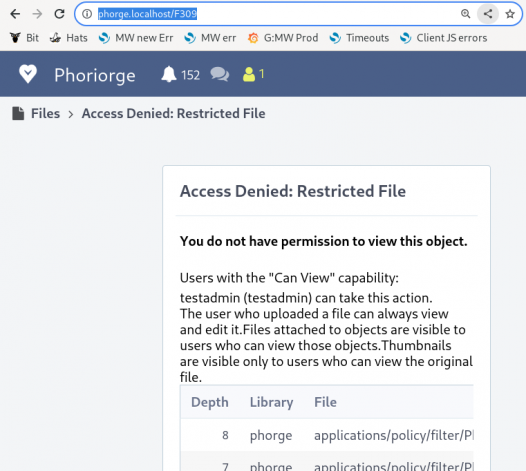Select the Depth column header
This screenshot has width=526, height=471.
(x=210, y=402)
